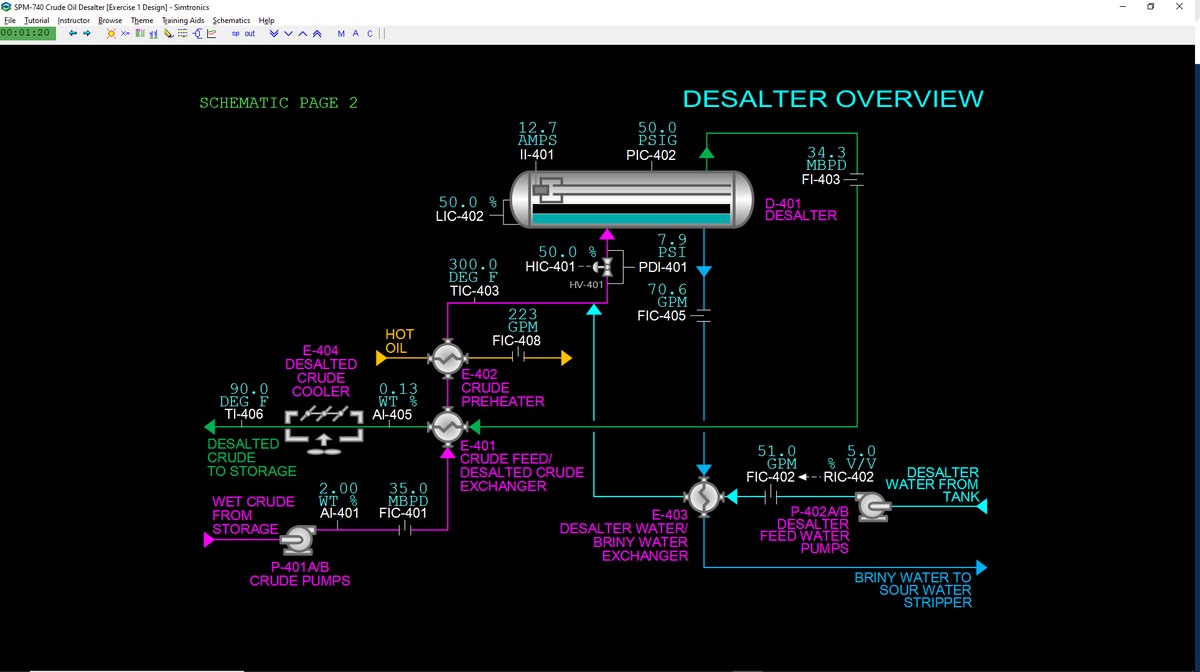The height and width of the screenshot is (672, 1200).
Task: Select the E-402 crude preheater exchanger symbol
Action: (x=446, y=357)
